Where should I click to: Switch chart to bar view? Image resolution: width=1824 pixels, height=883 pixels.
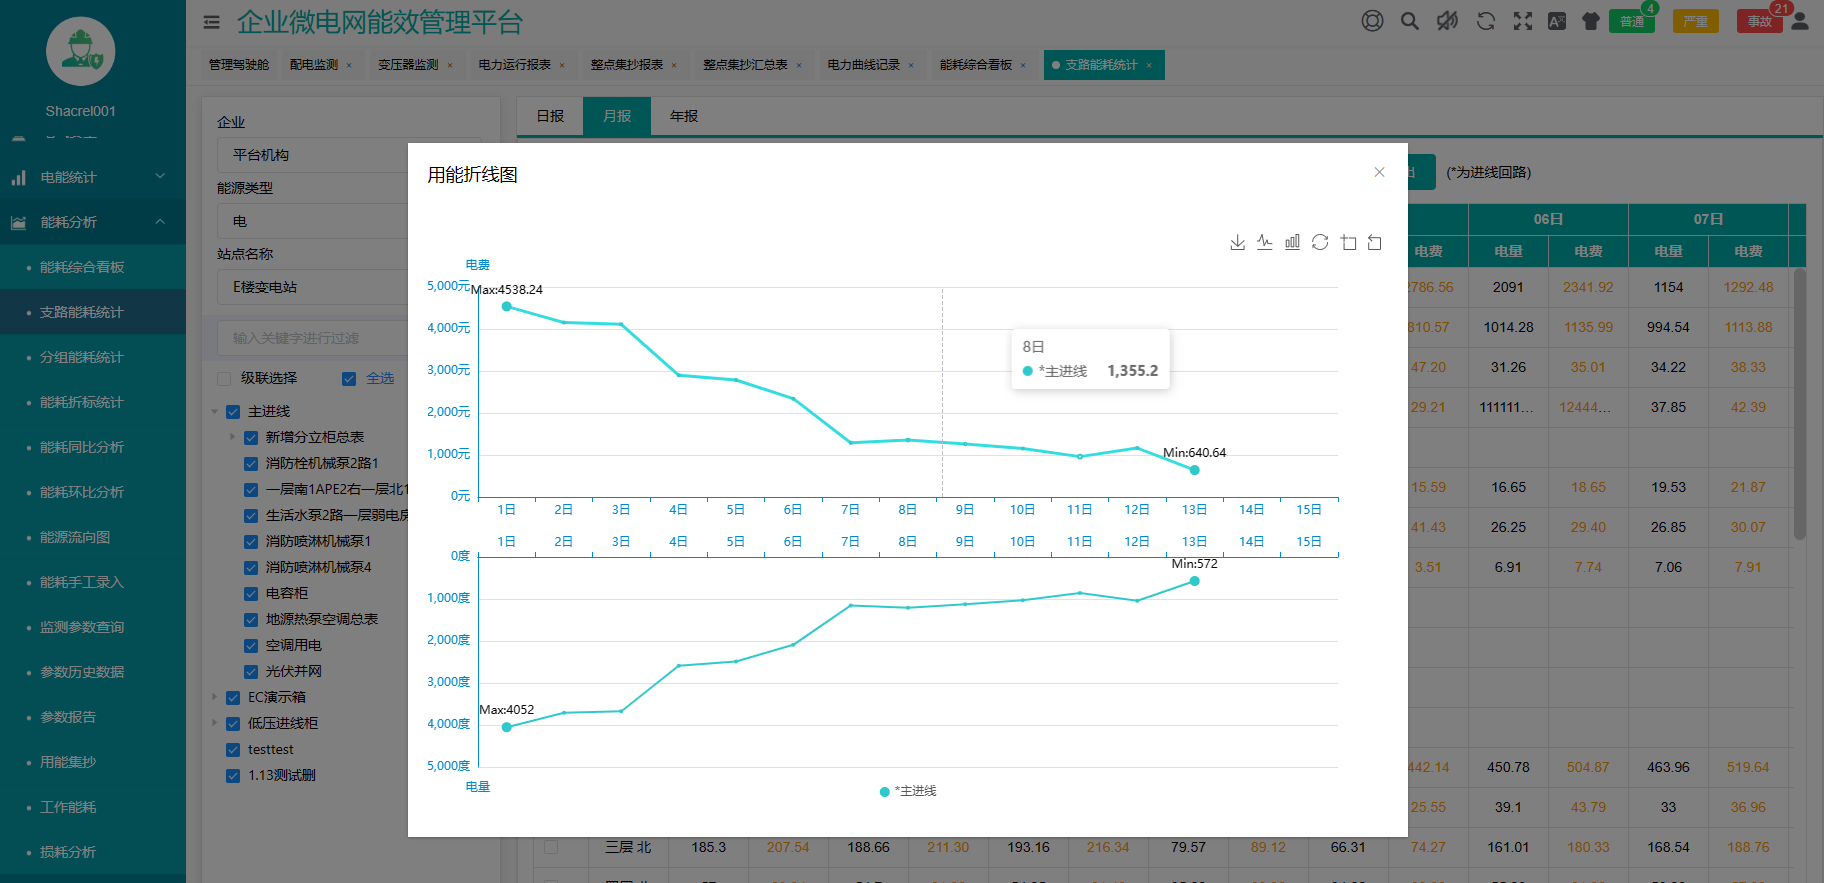[1292, 242]
